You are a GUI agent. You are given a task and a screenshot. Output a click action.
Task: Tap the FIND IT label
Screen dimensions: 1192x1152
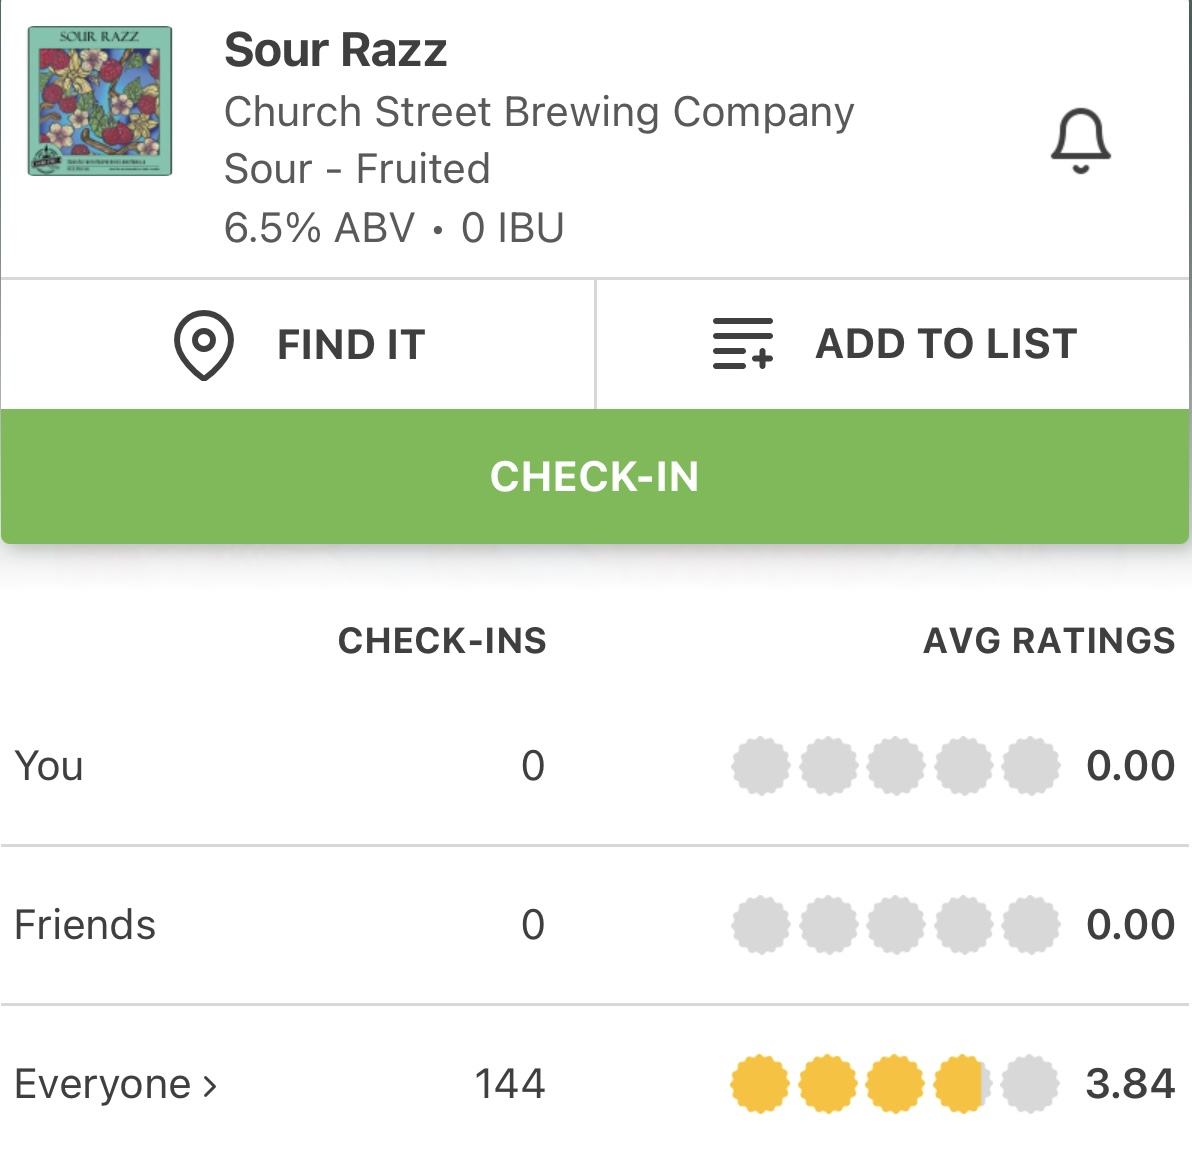pos(351,345)
